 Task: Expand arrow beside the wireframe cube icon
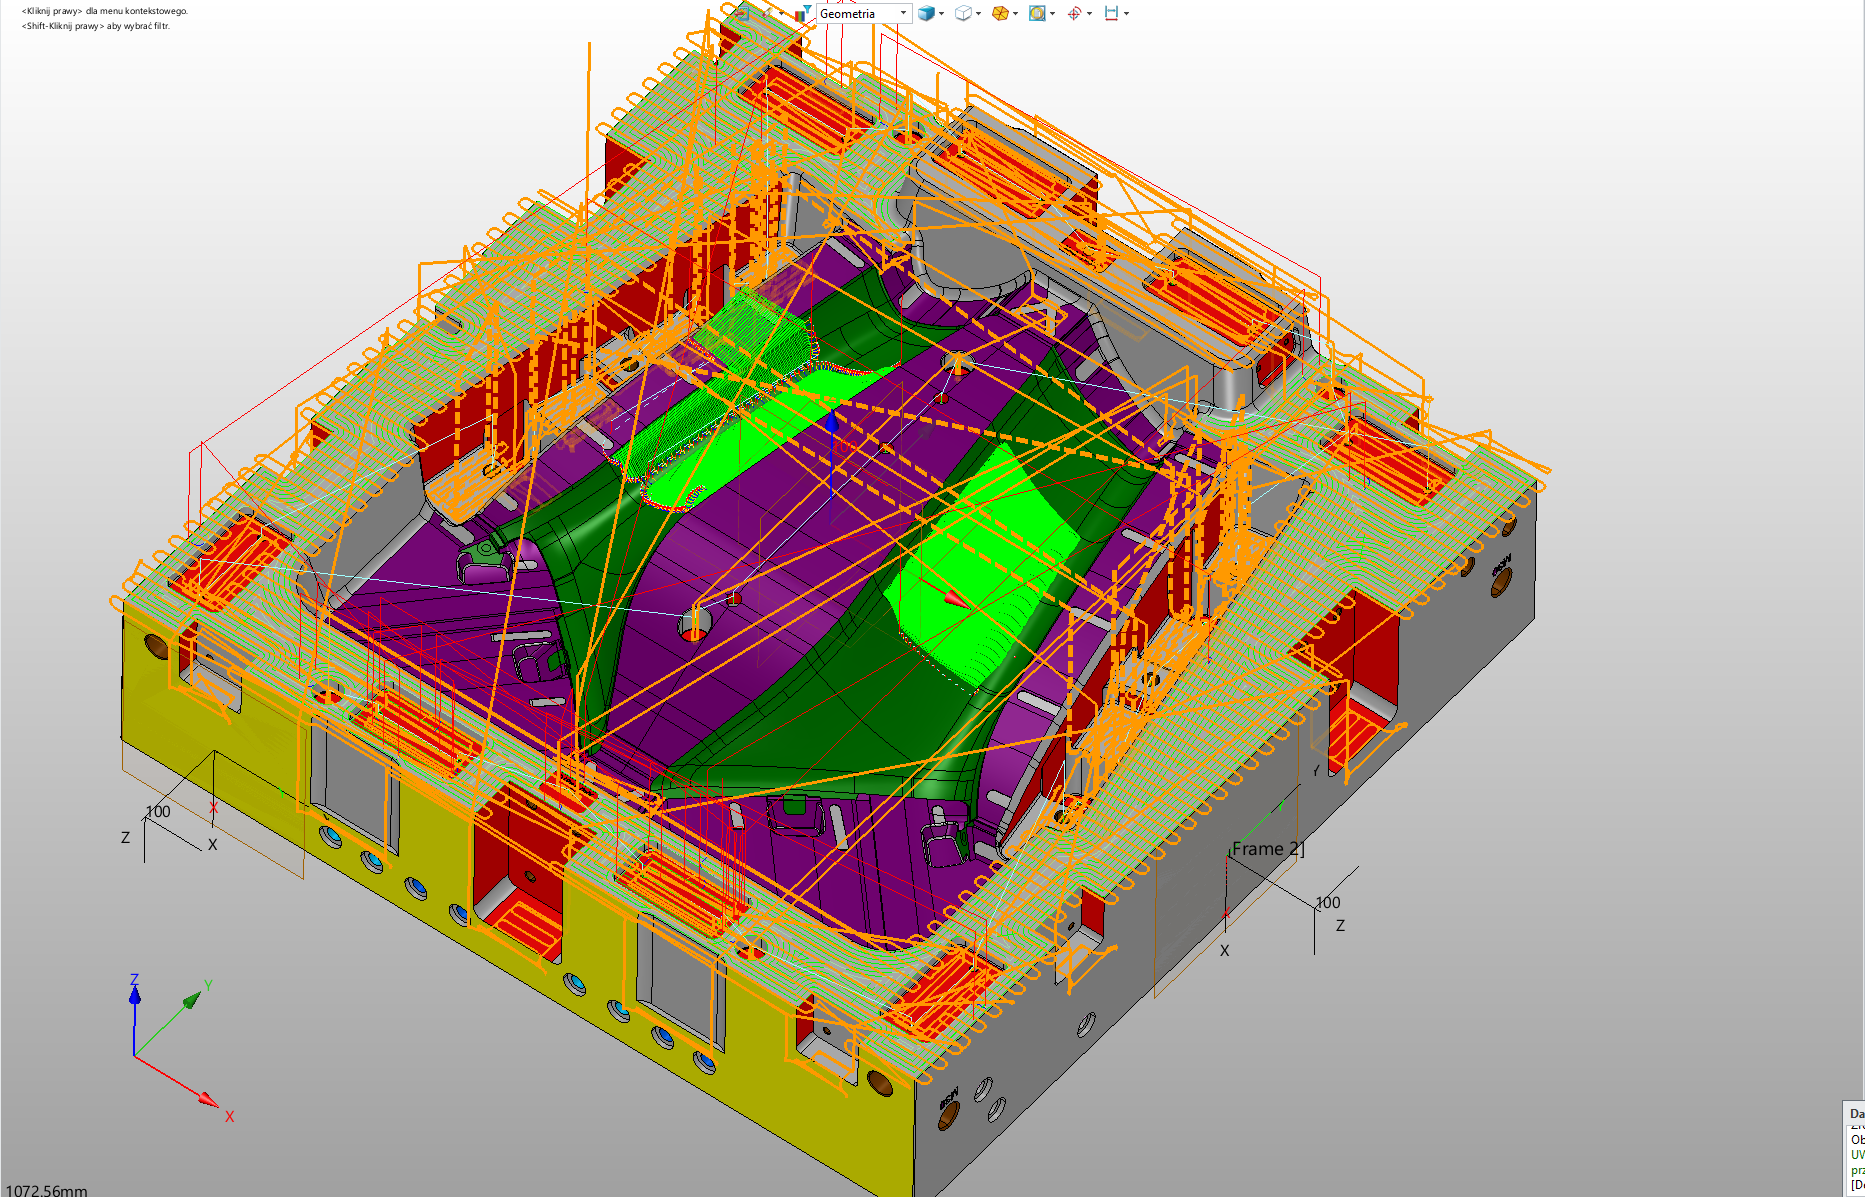pyautogui.click(x=978, y=13)
